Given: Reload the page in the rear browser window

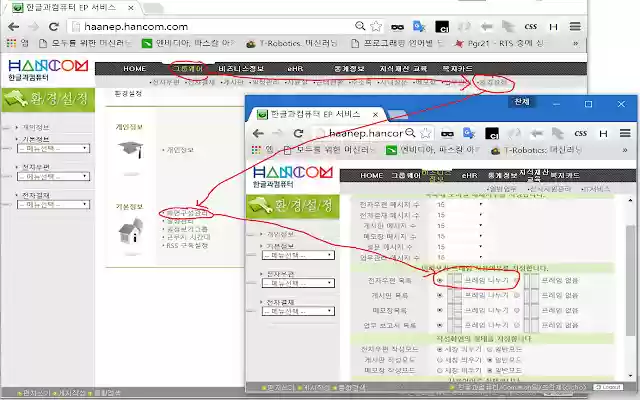Looking at the screenshot, I should 53,27.
